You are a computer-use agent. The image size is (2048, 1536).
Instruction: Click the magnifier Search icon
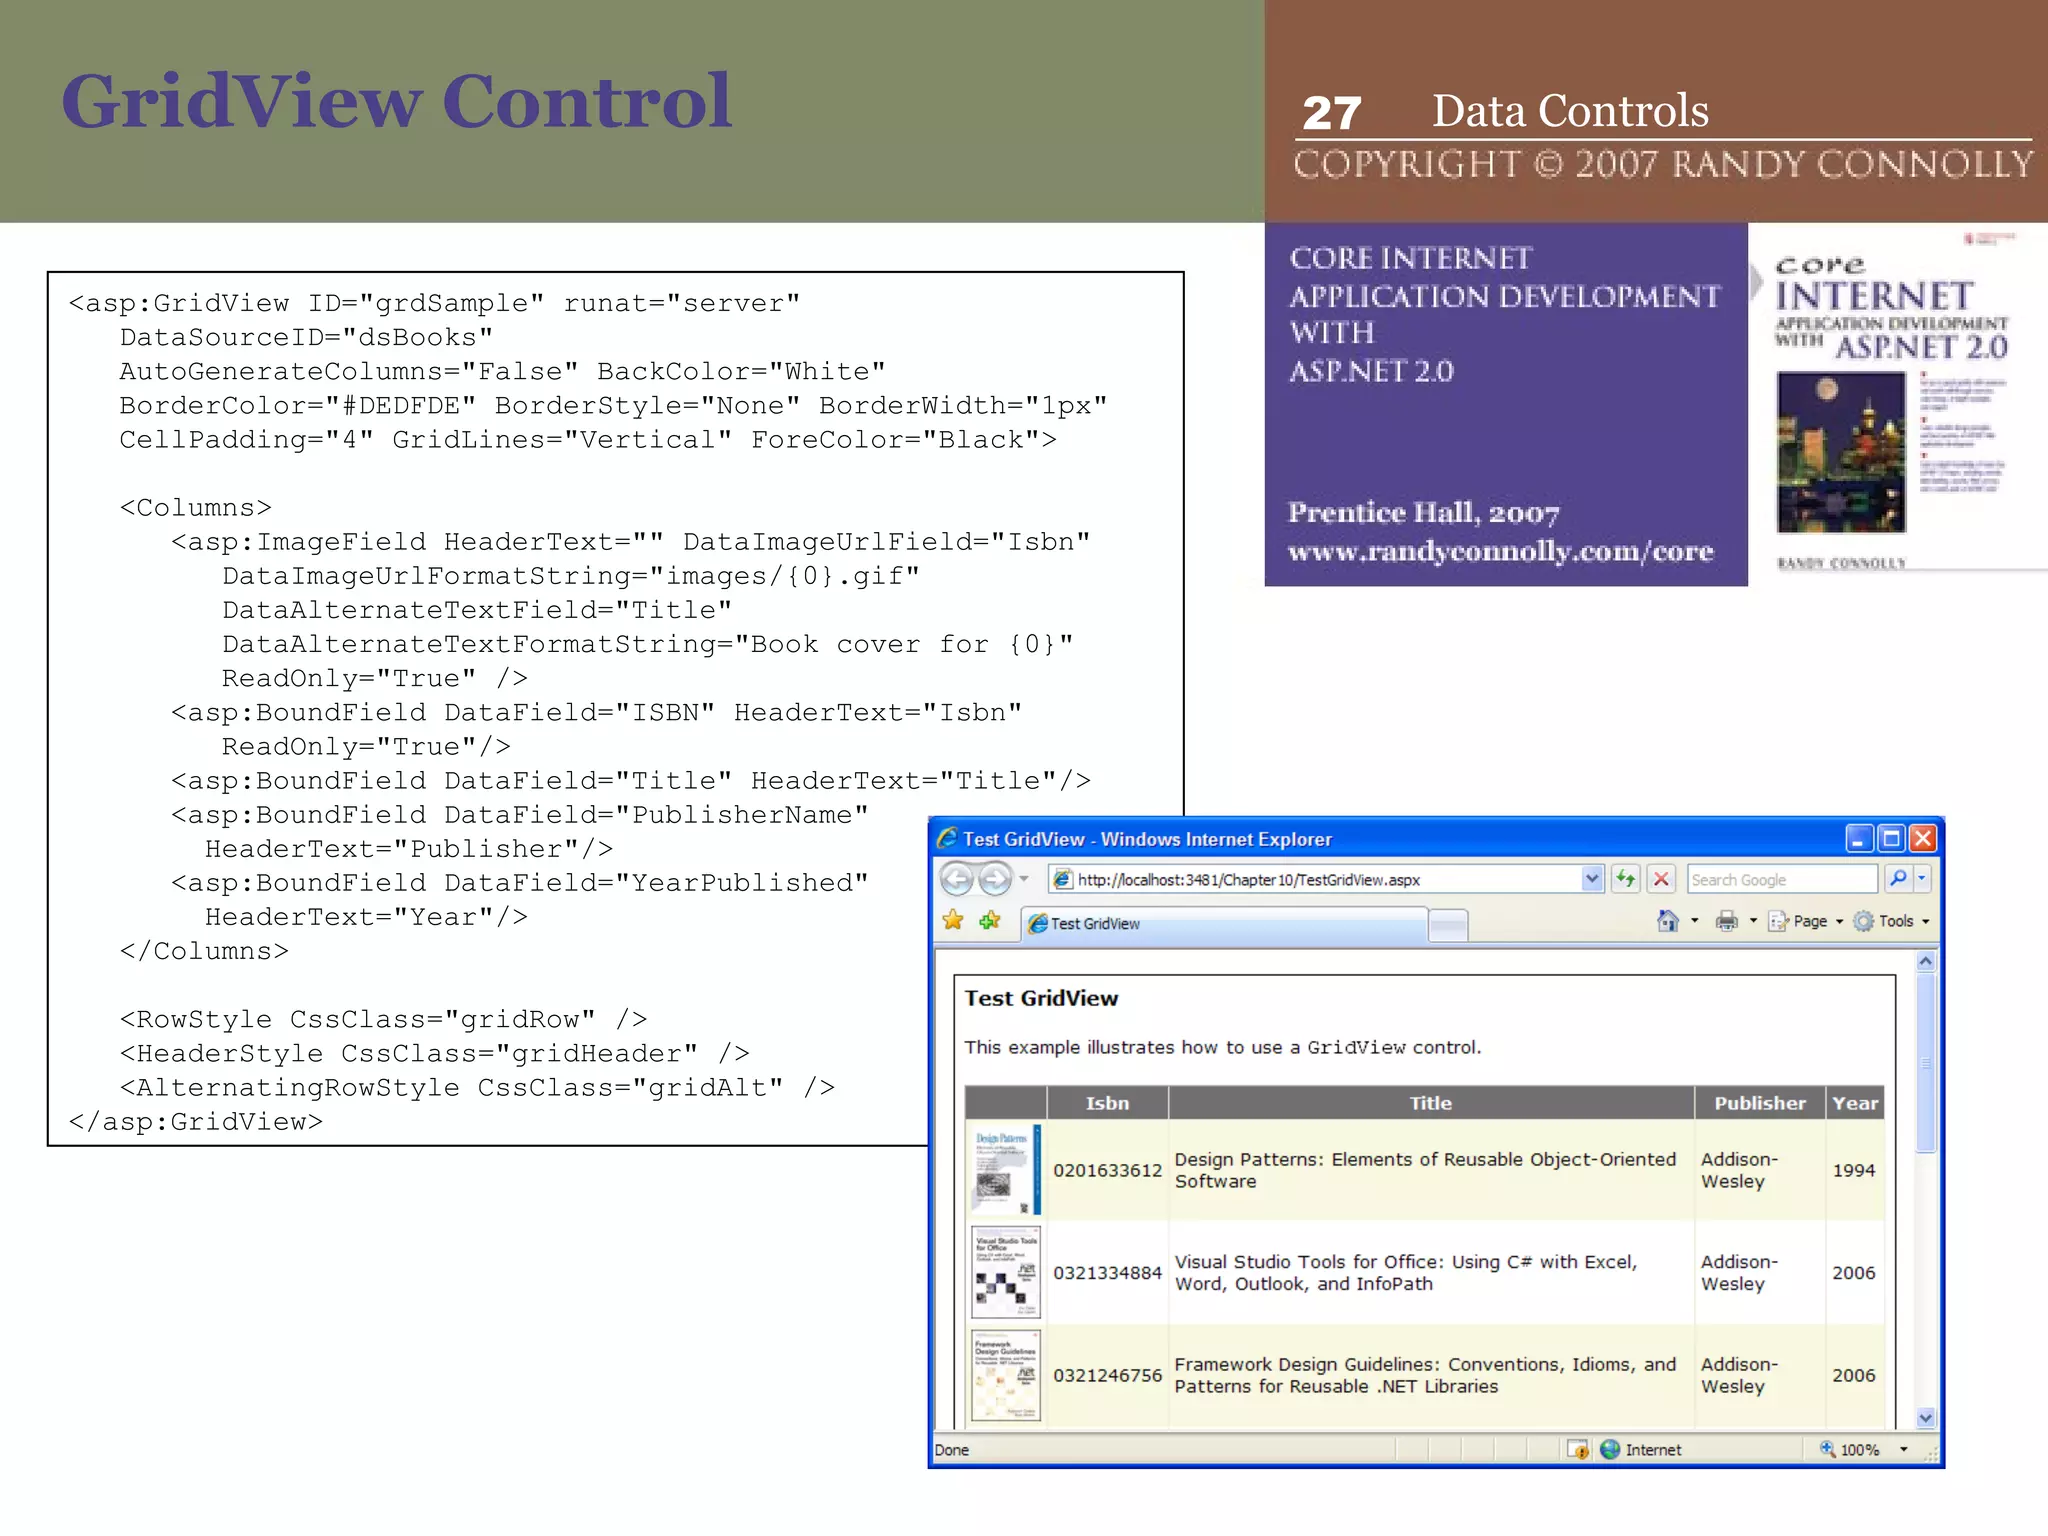[x=1898, y=879]
